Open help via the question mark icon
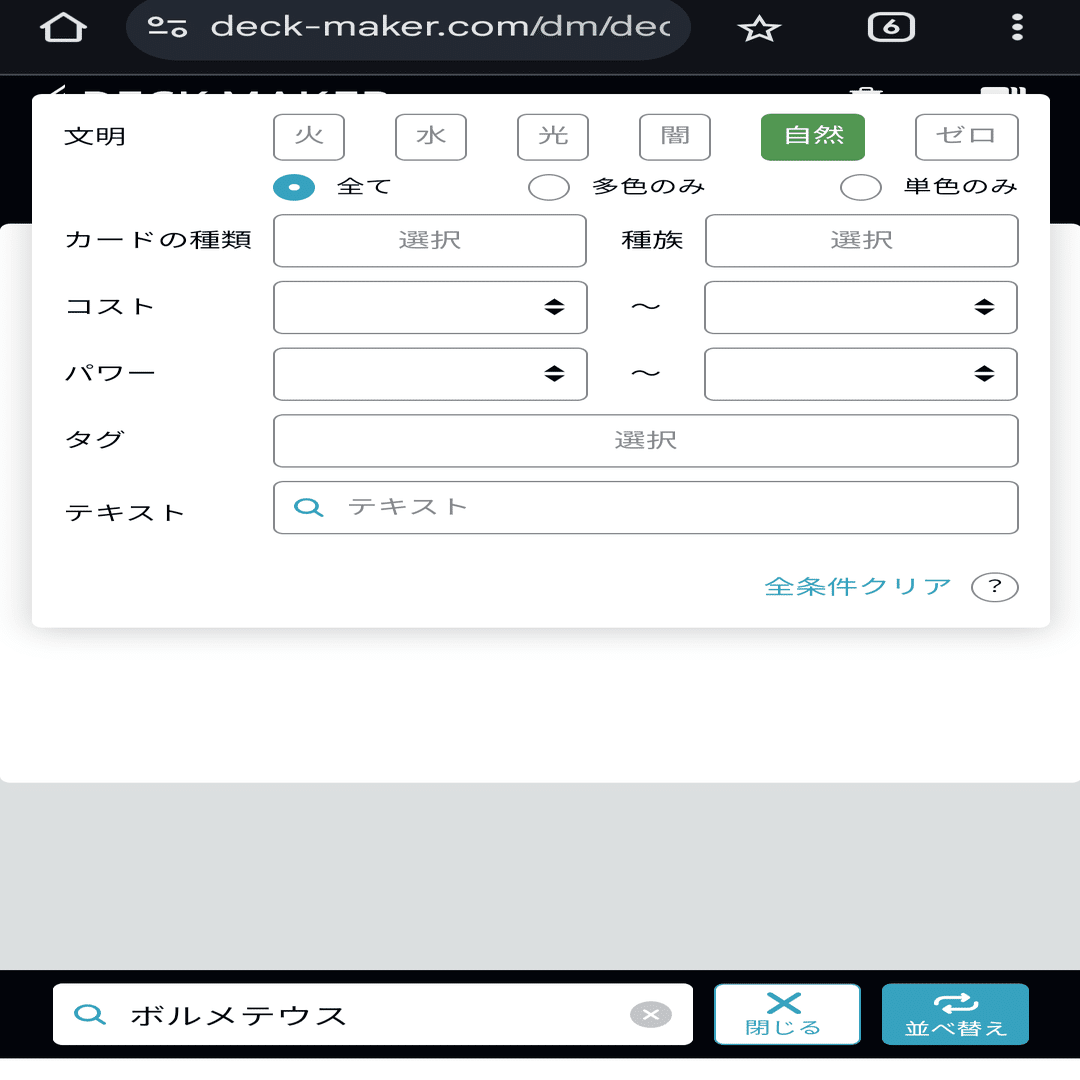The height and width of the screenshot is (1080, 1080). (x=994, y=587)
